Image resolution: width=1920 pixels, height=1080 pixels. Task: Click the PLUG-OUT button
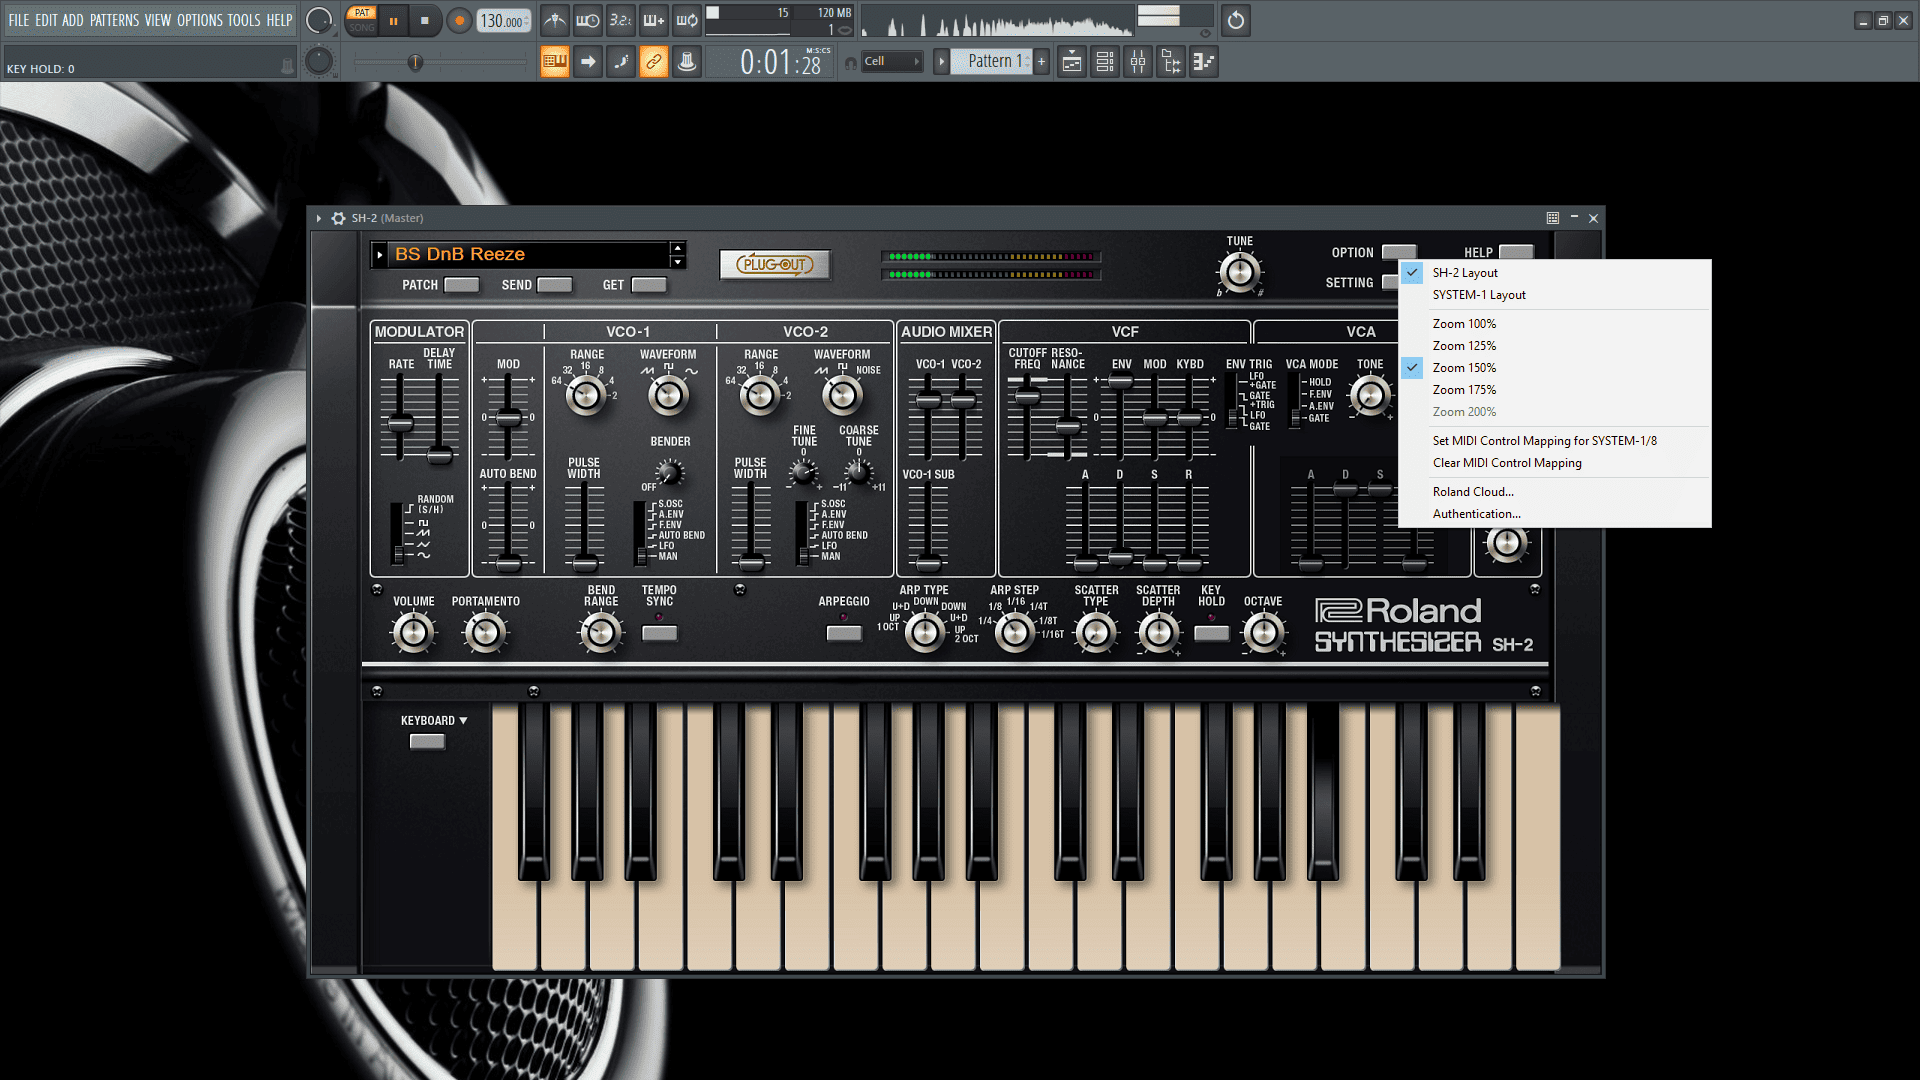pos(775,265)
